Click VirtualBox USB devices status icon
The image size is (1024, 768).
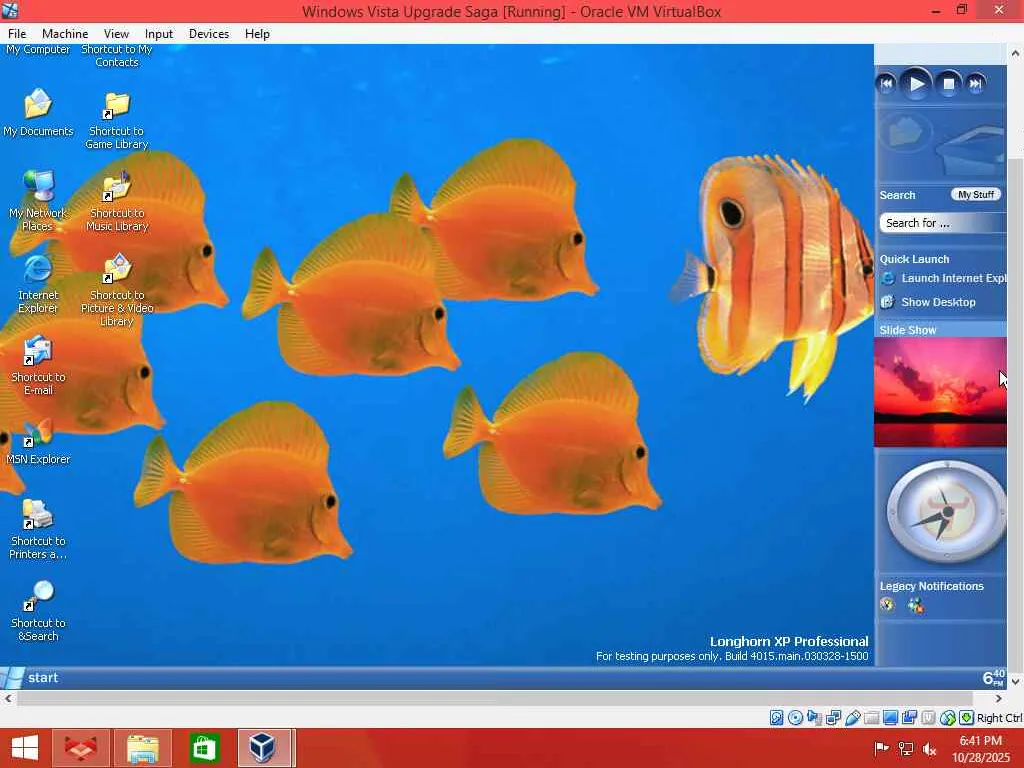pyautogui.click(x=852, y=718)
